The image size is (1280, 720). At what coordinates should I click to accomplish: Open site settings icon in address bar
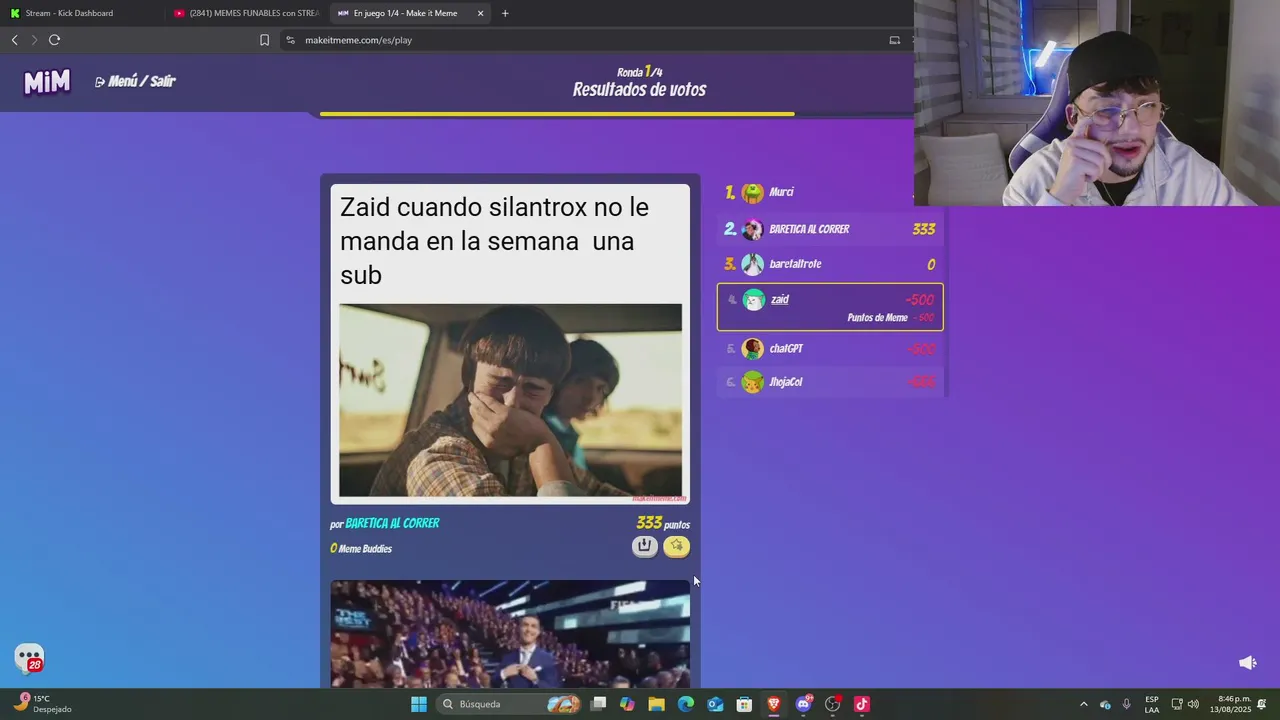pyautogui.click(x=290, y=40)
